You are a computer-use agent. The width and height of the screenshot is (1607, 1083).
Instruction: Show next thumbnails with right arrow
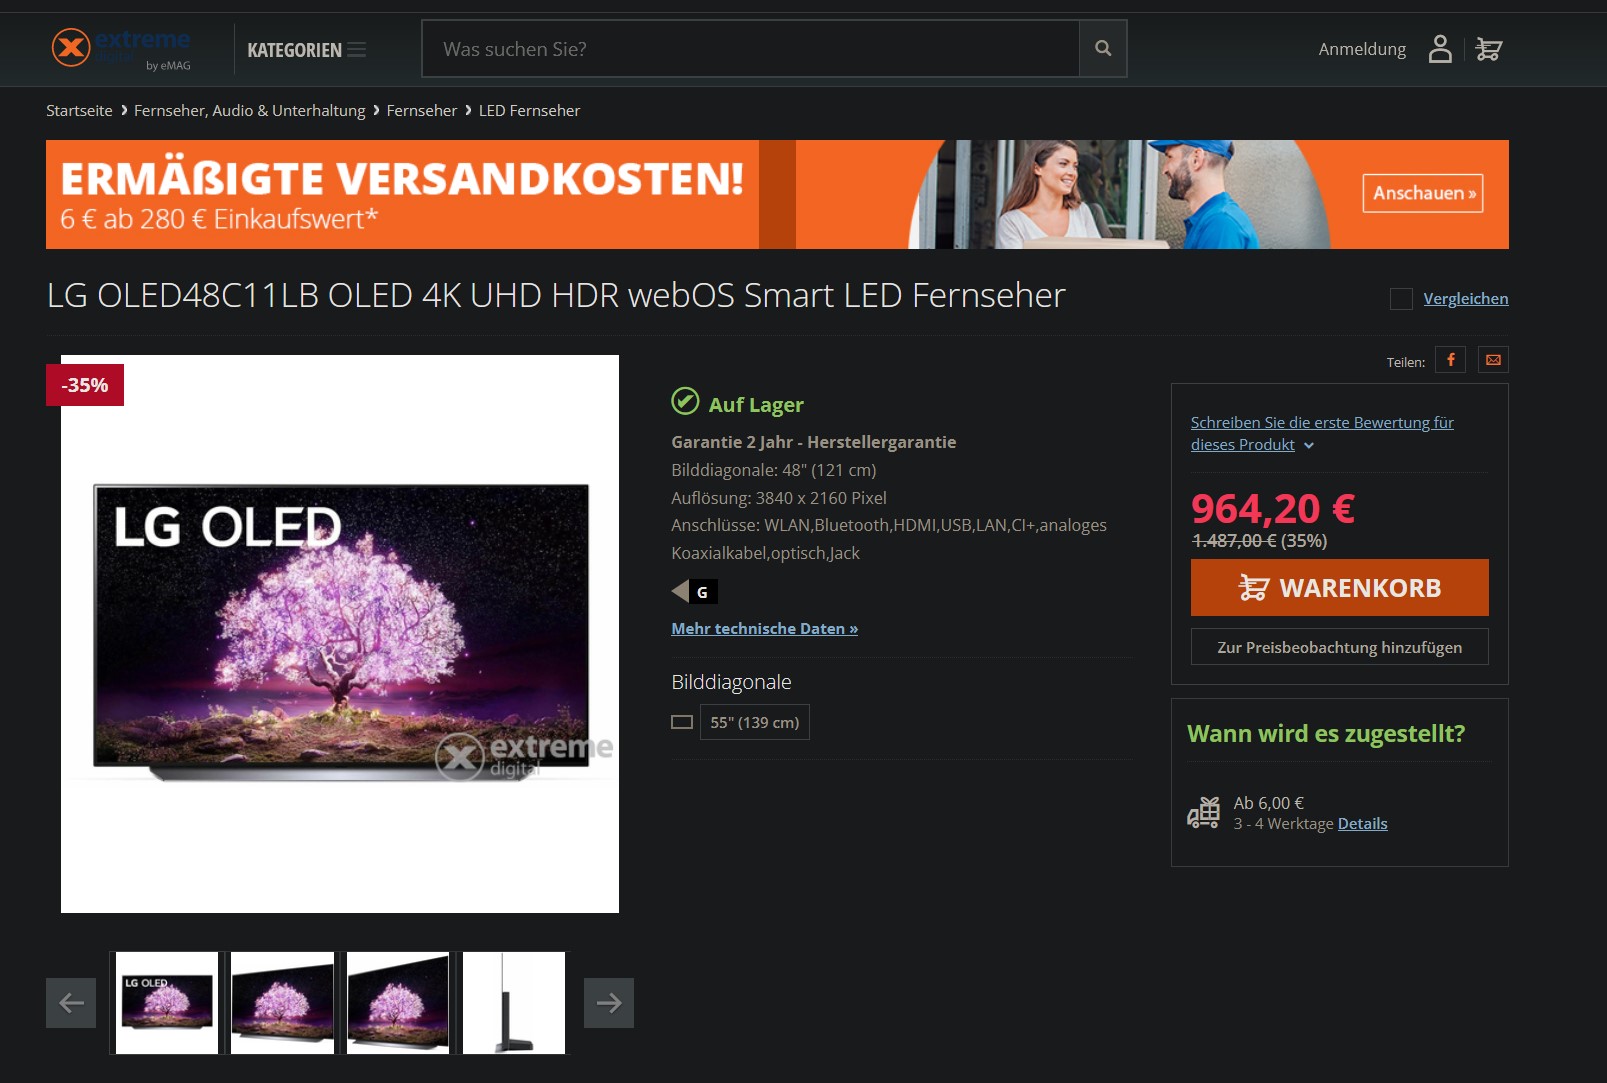609,1003
